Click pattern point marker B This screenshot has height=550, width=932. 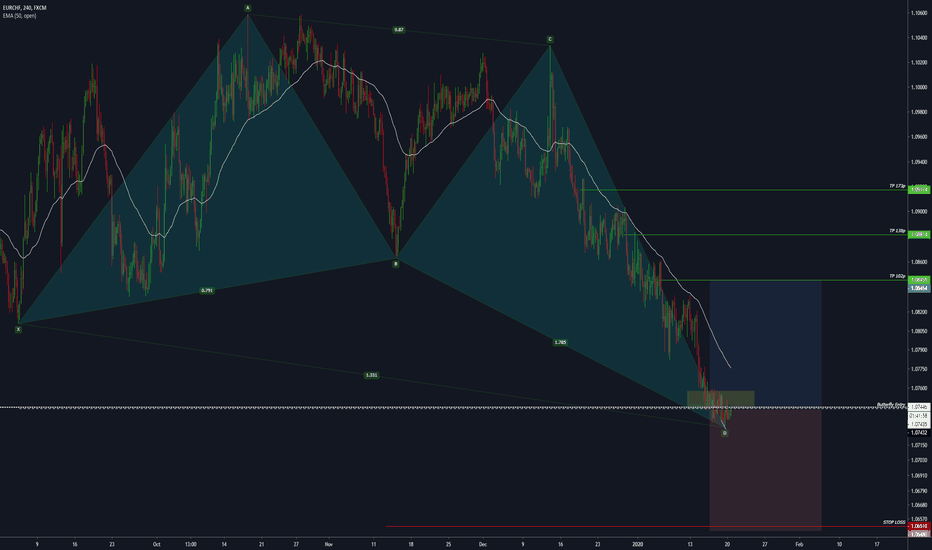[x=396, y=264]
